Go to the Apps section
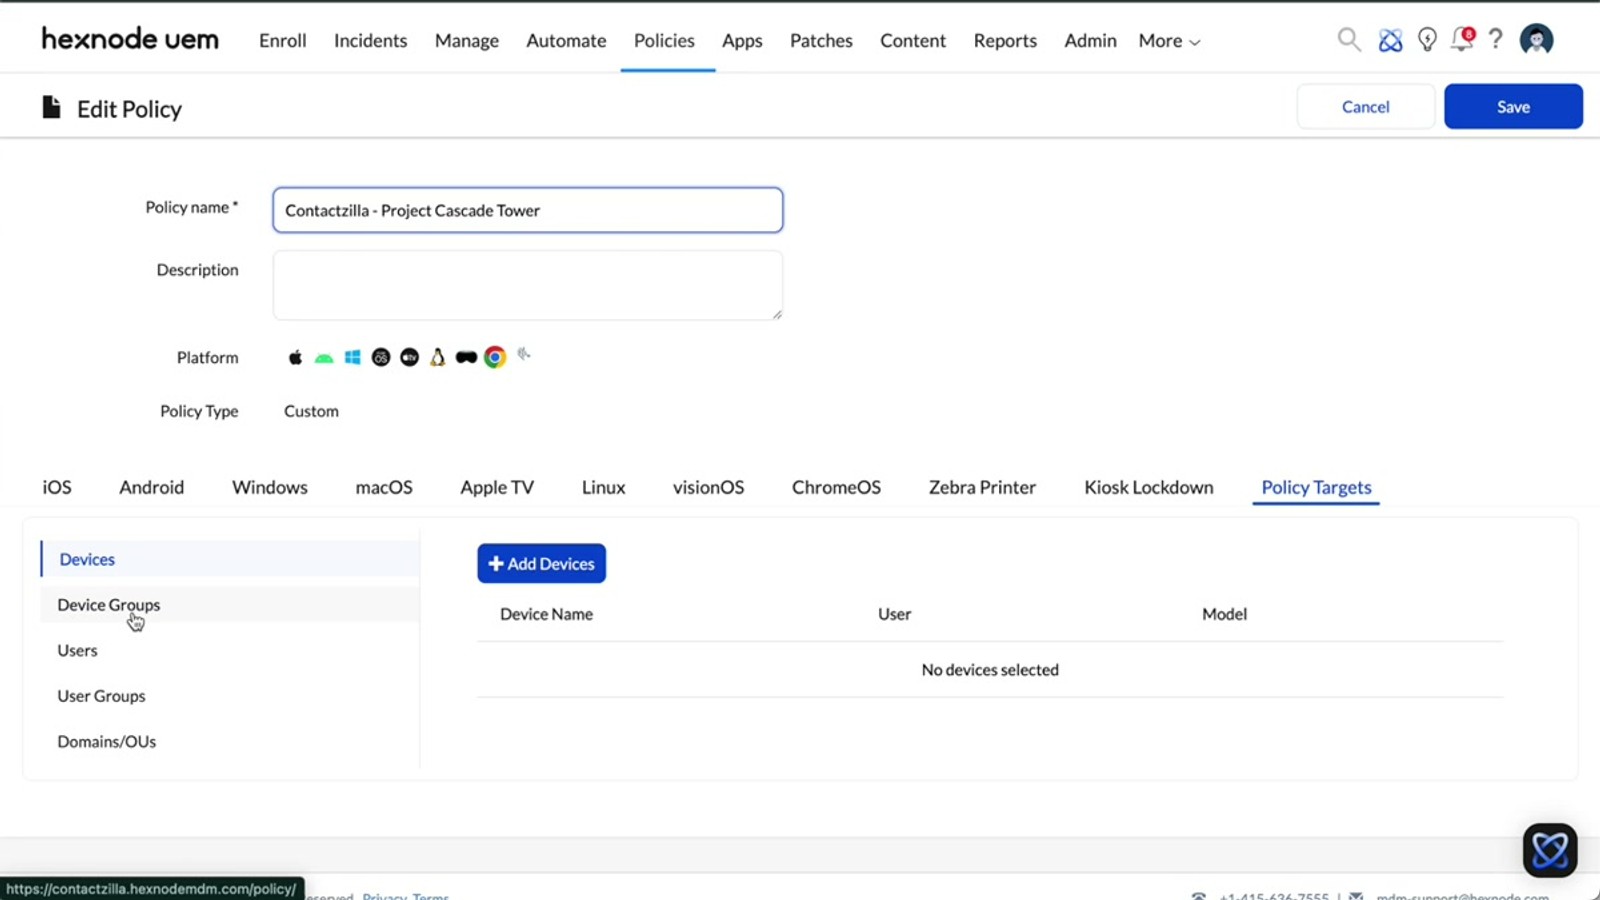The height and width of the screenshot is (900, 1600). [x=742, y=41]
